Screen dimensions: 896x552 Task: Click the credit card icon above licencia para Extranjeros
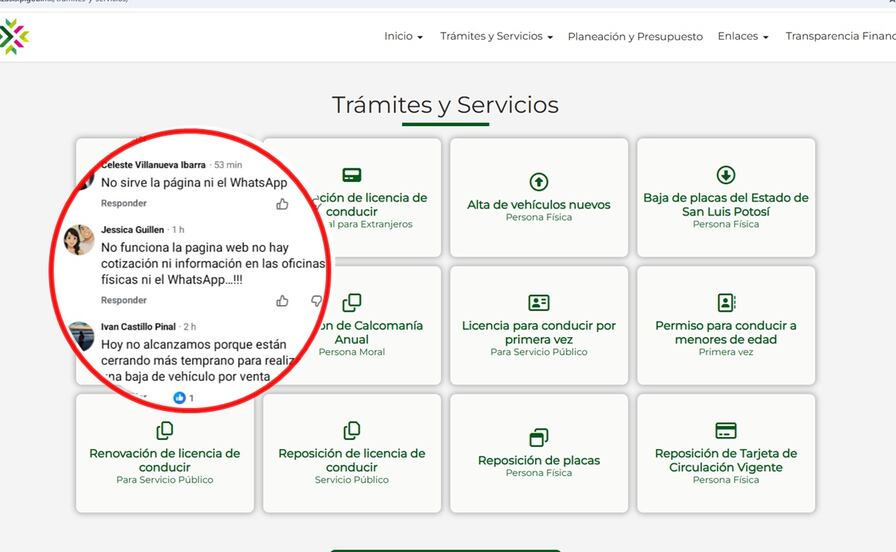click(351, 175)
